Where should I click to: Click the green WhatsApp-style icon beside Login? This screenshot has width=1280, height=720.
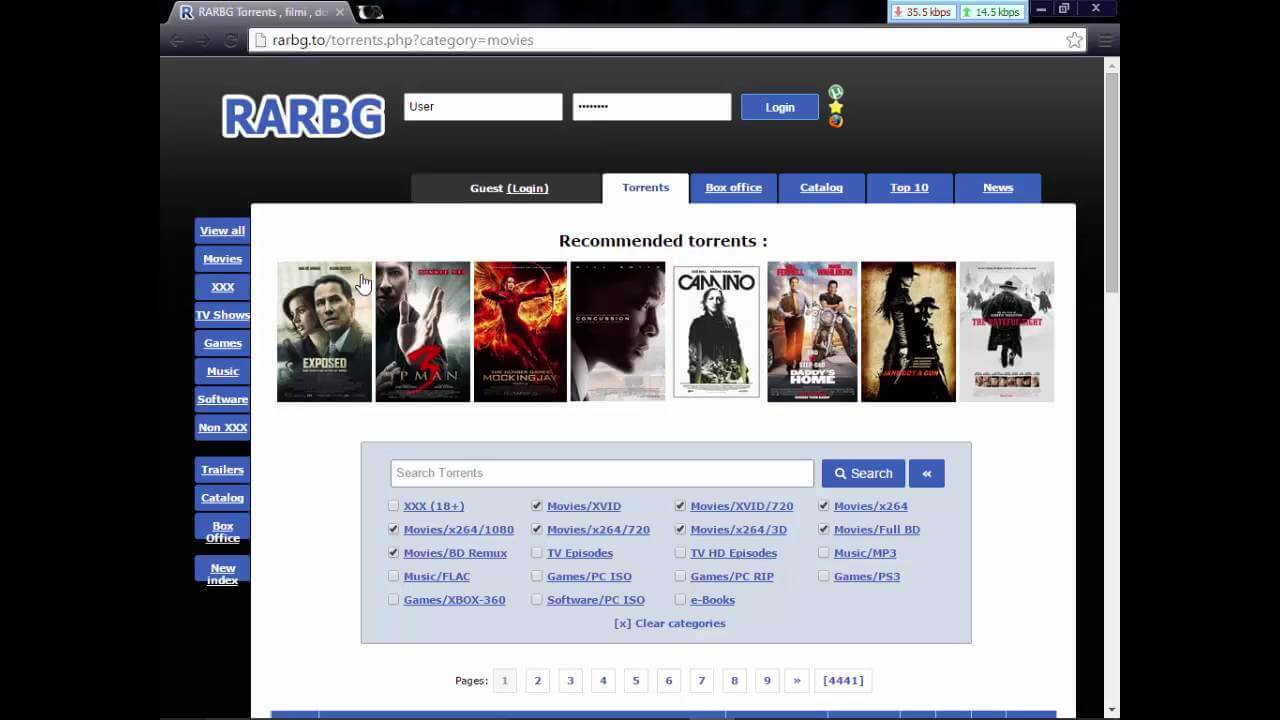(x=836, y=92)
